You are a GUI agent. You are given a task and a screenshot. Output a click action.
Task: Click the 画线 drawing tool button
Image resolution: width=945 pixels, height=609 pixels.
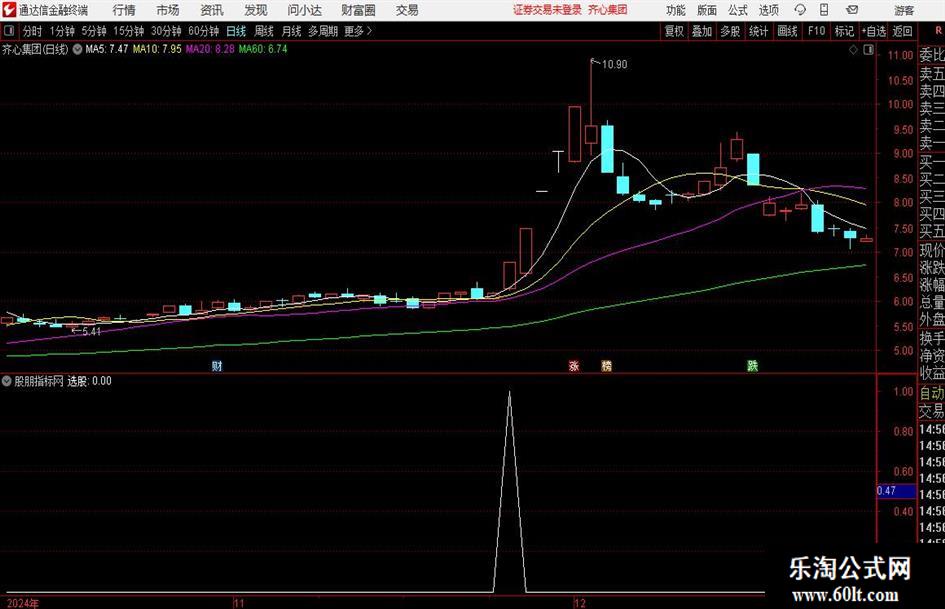pyautogui.click(x=788, y=31)
